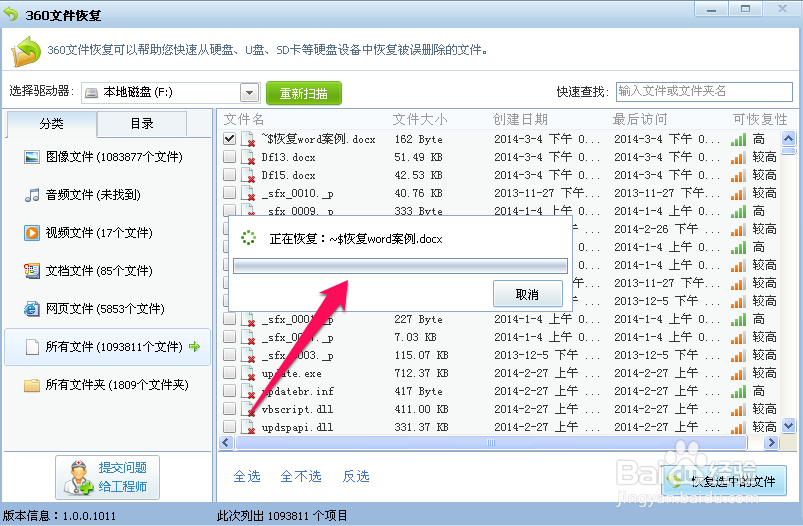Select the updatebr.inf file row
The width and height of the screenshot is (803, 526).
coord(500,391)
